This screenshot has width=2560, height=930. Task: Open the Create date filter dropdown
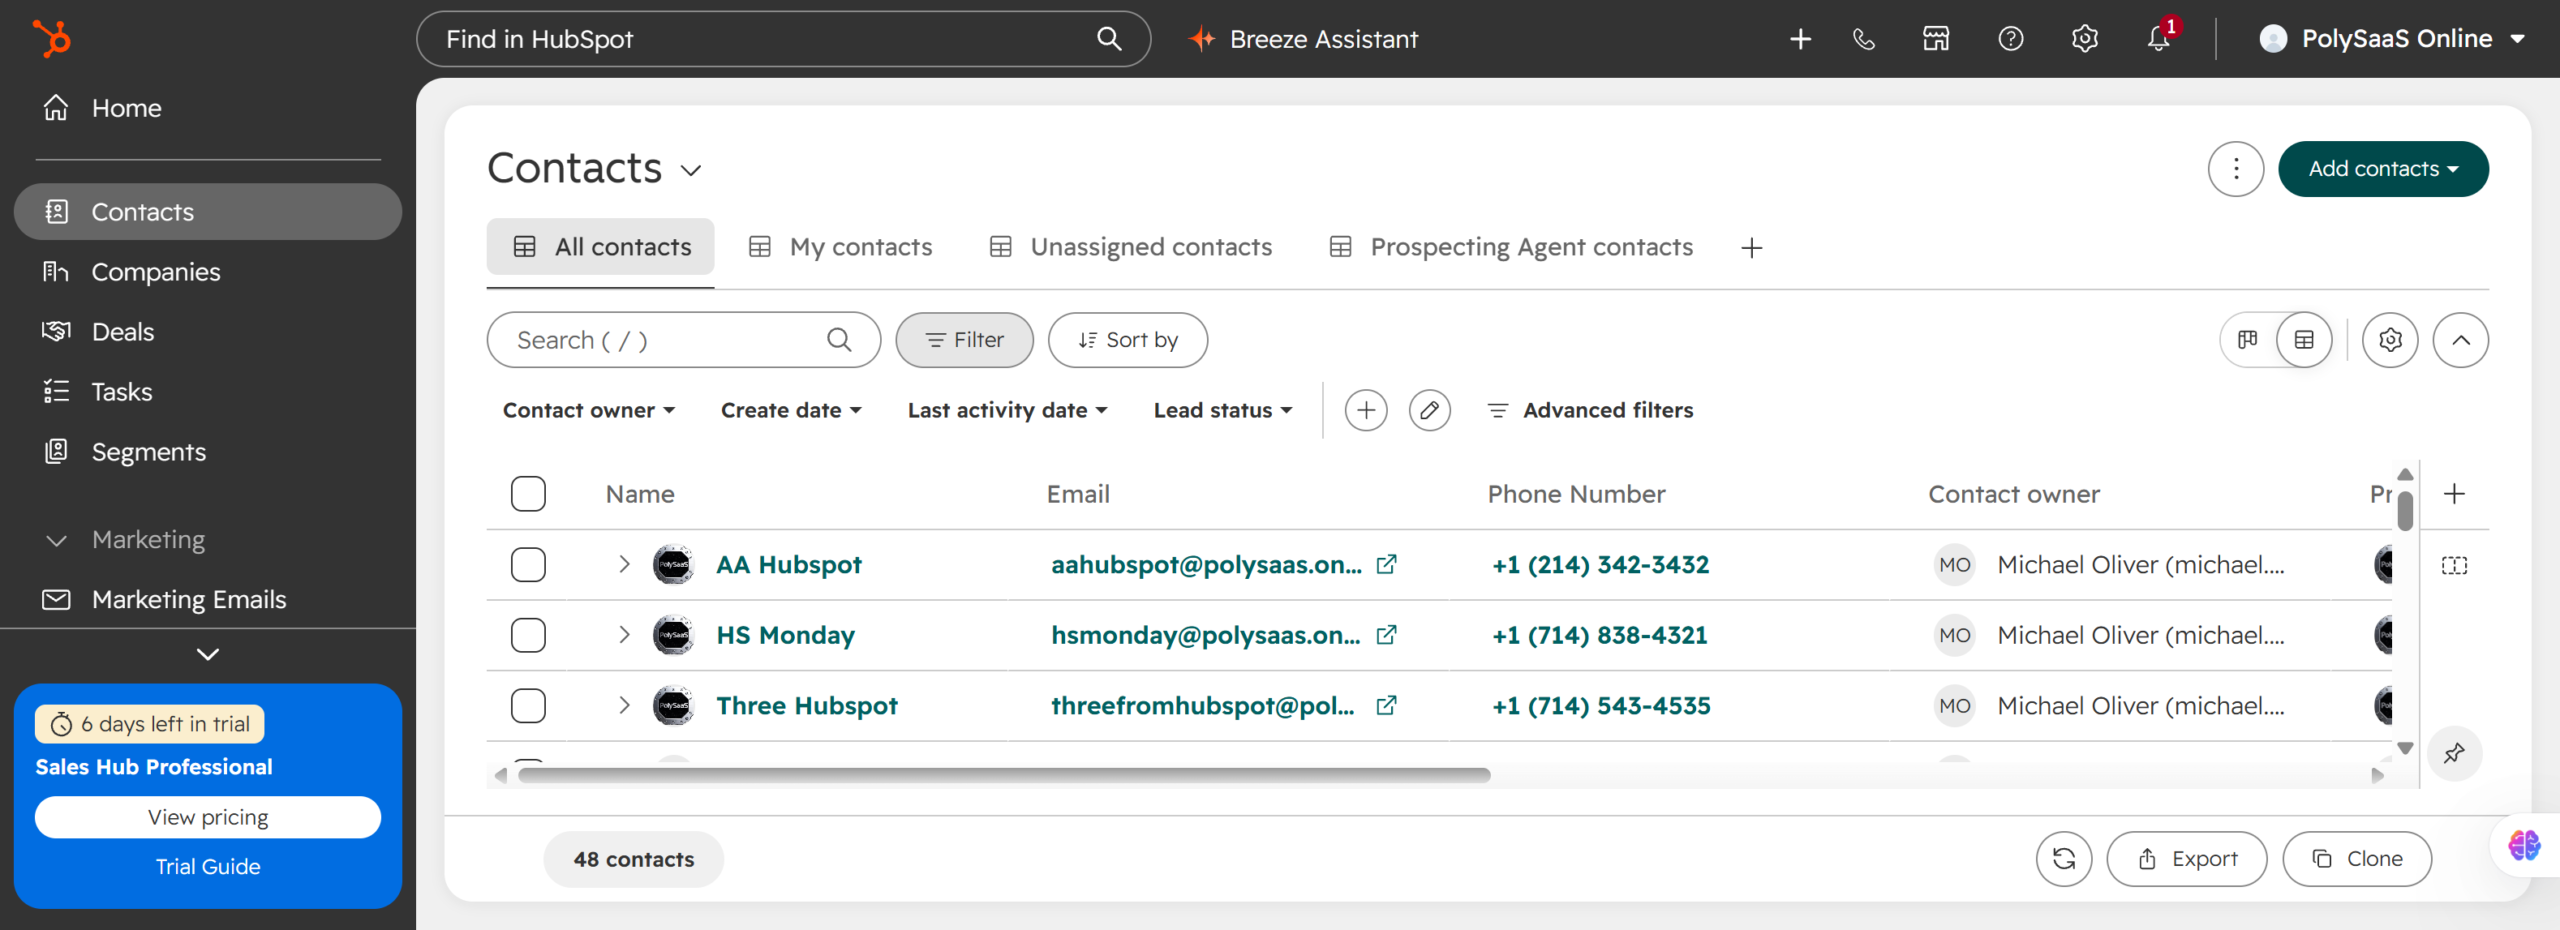click(791, 410)
